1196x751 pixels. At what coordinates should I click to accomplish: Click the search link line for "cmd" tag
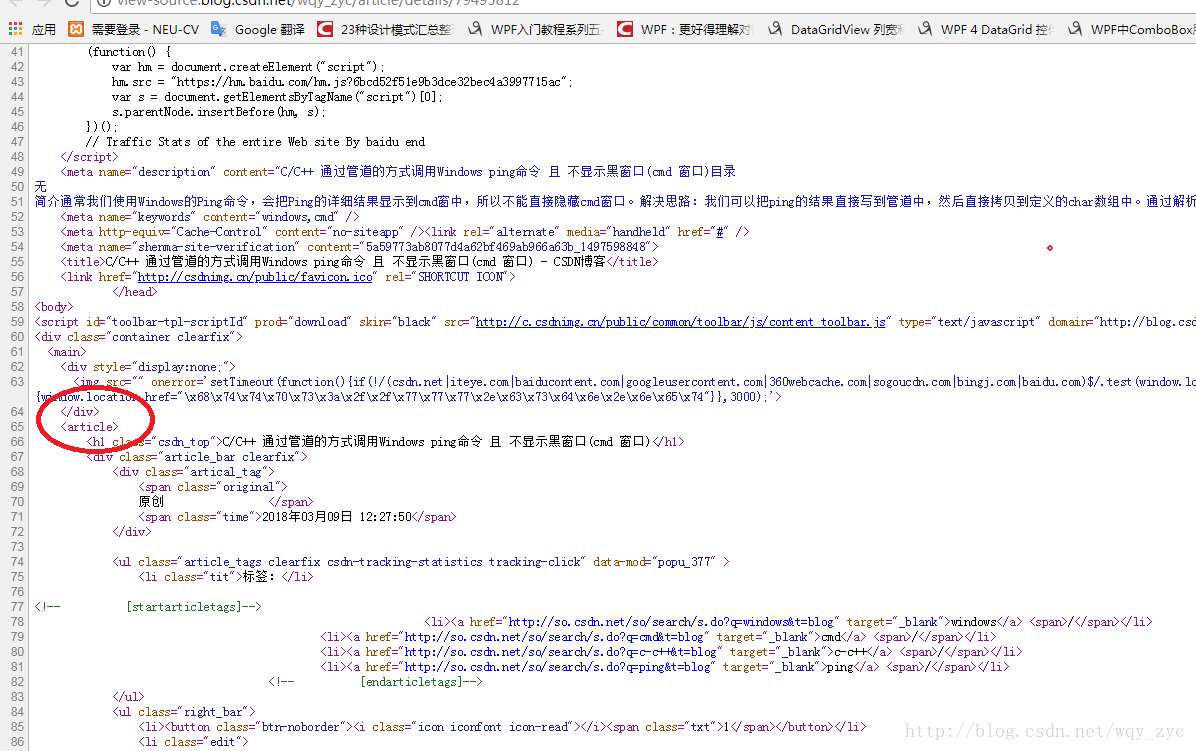click(658, 637)
